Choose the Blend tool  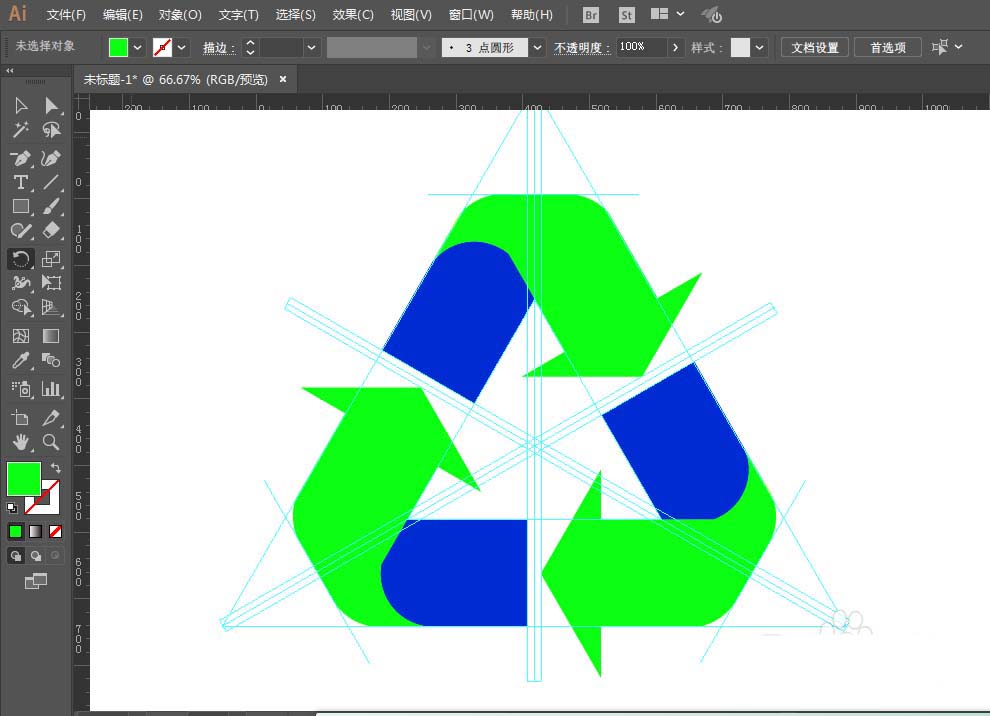(51, 361)
